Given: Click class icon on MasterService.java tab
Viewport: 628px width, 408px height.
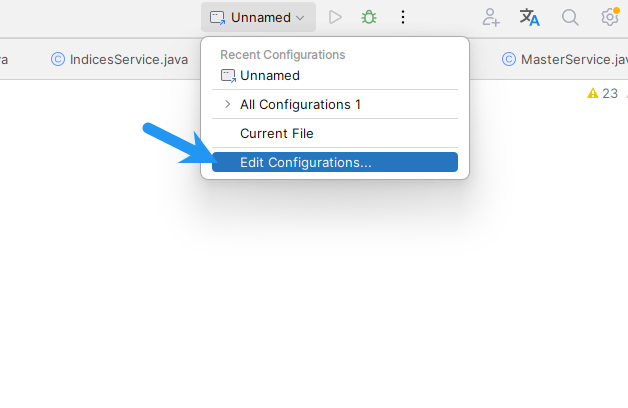Looking at the screenshot, I should [x=509, y=59].
